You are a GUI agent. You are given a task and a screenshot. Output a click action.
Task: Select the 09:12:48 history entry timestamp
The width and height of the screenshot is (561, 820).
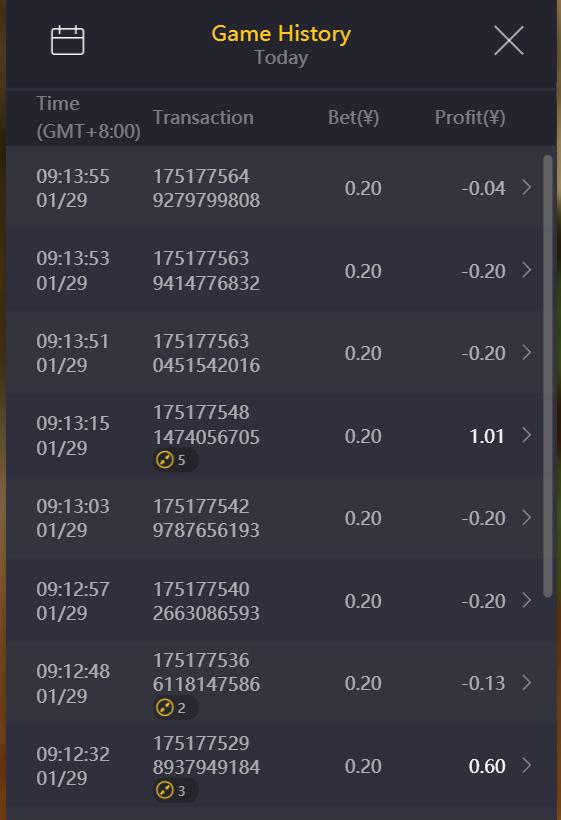73,683
